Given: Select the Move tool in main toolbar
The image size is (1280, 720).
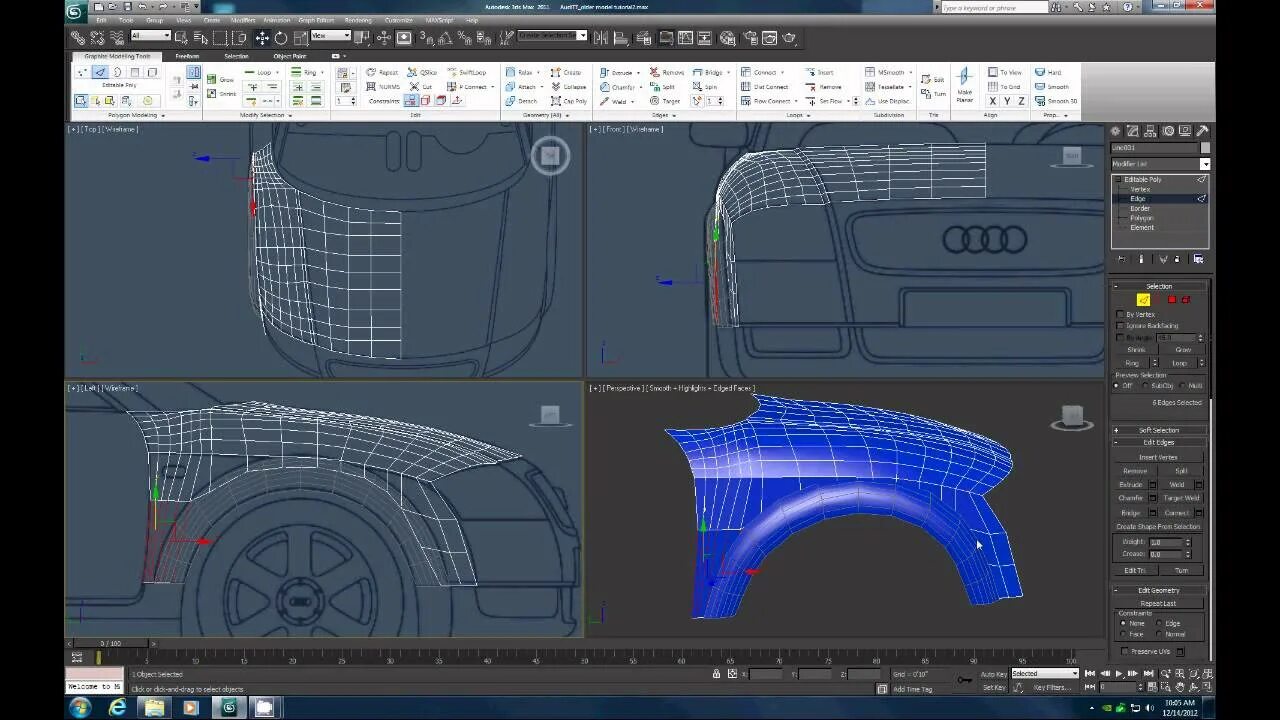Looking at the screenshot, I should [x=262, y=38].
